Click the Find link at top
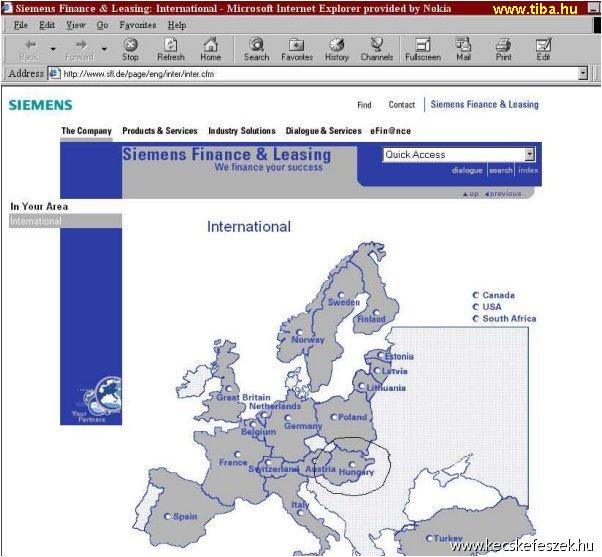Image resolution: width=602 pixels, height=557 pixels. (x=364, y=105)
